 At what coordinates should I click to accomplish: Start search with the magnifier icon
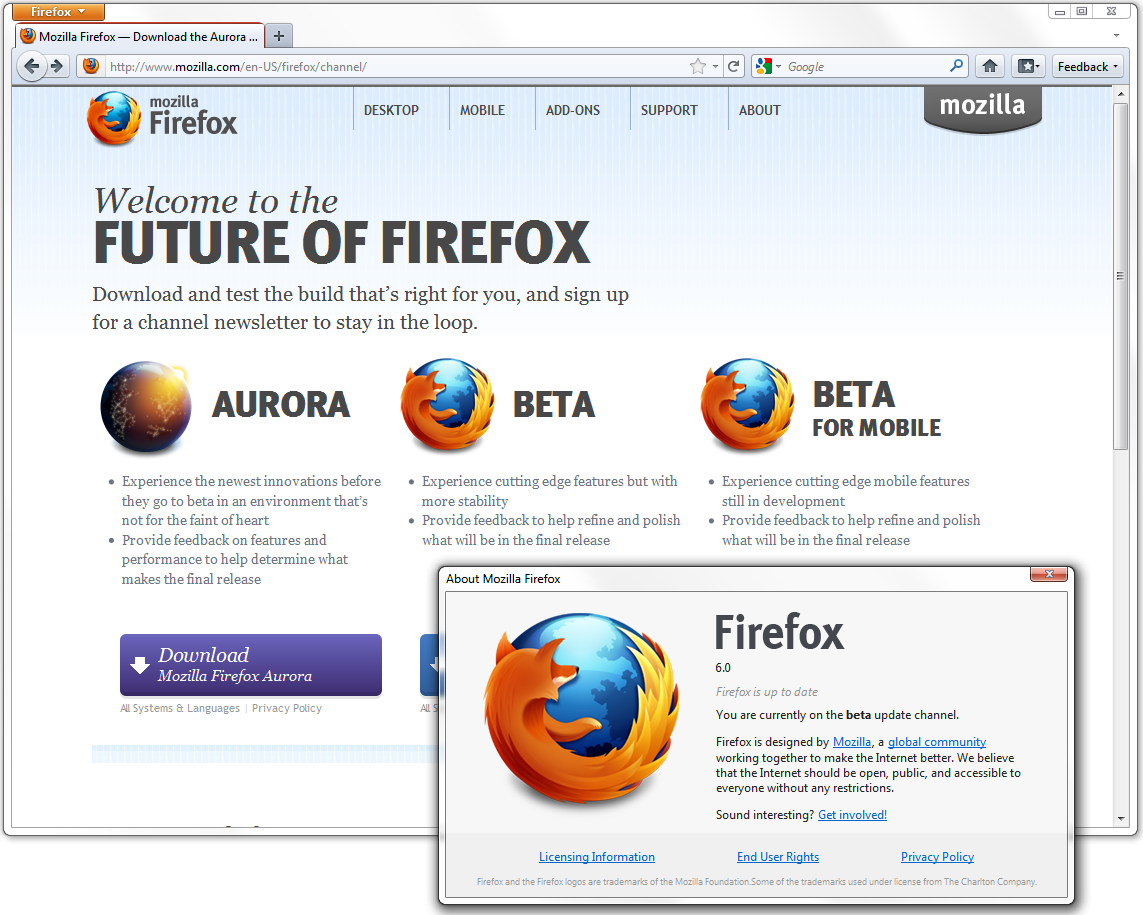(957, 65)
